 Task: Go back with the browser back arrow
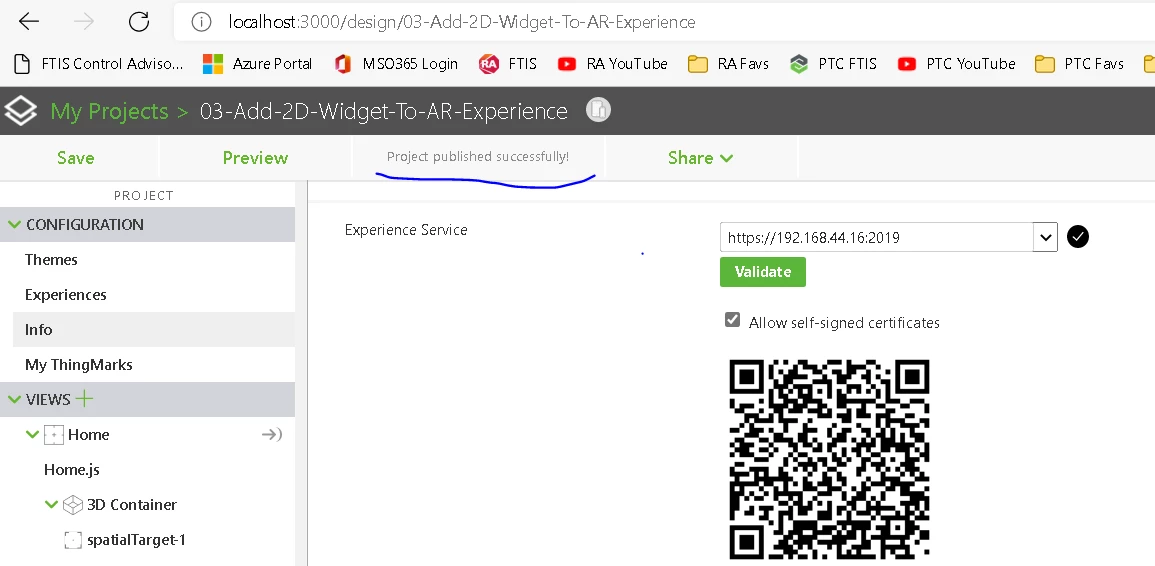coord(29,22)
